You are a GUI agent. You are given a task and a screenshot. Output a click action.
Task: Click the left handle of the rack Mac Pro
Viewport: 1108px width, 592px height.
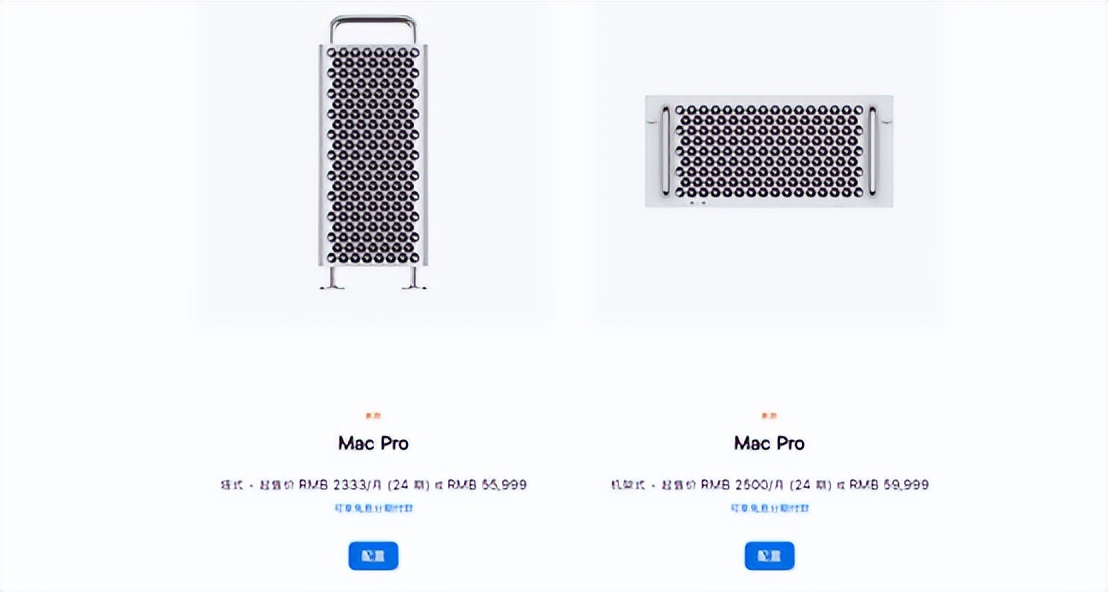click(x=663, y=150)
